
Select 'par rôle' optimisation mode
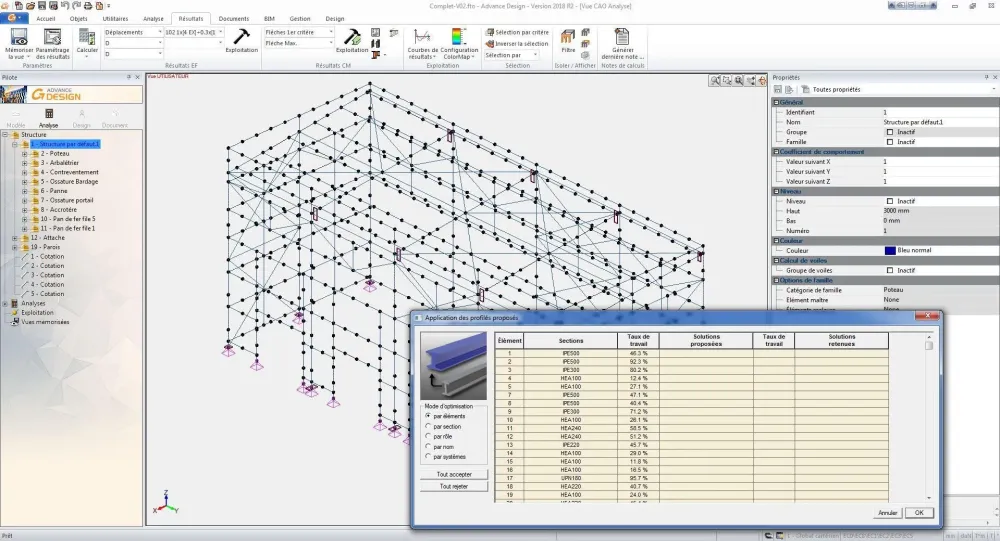tap(428, 436)
